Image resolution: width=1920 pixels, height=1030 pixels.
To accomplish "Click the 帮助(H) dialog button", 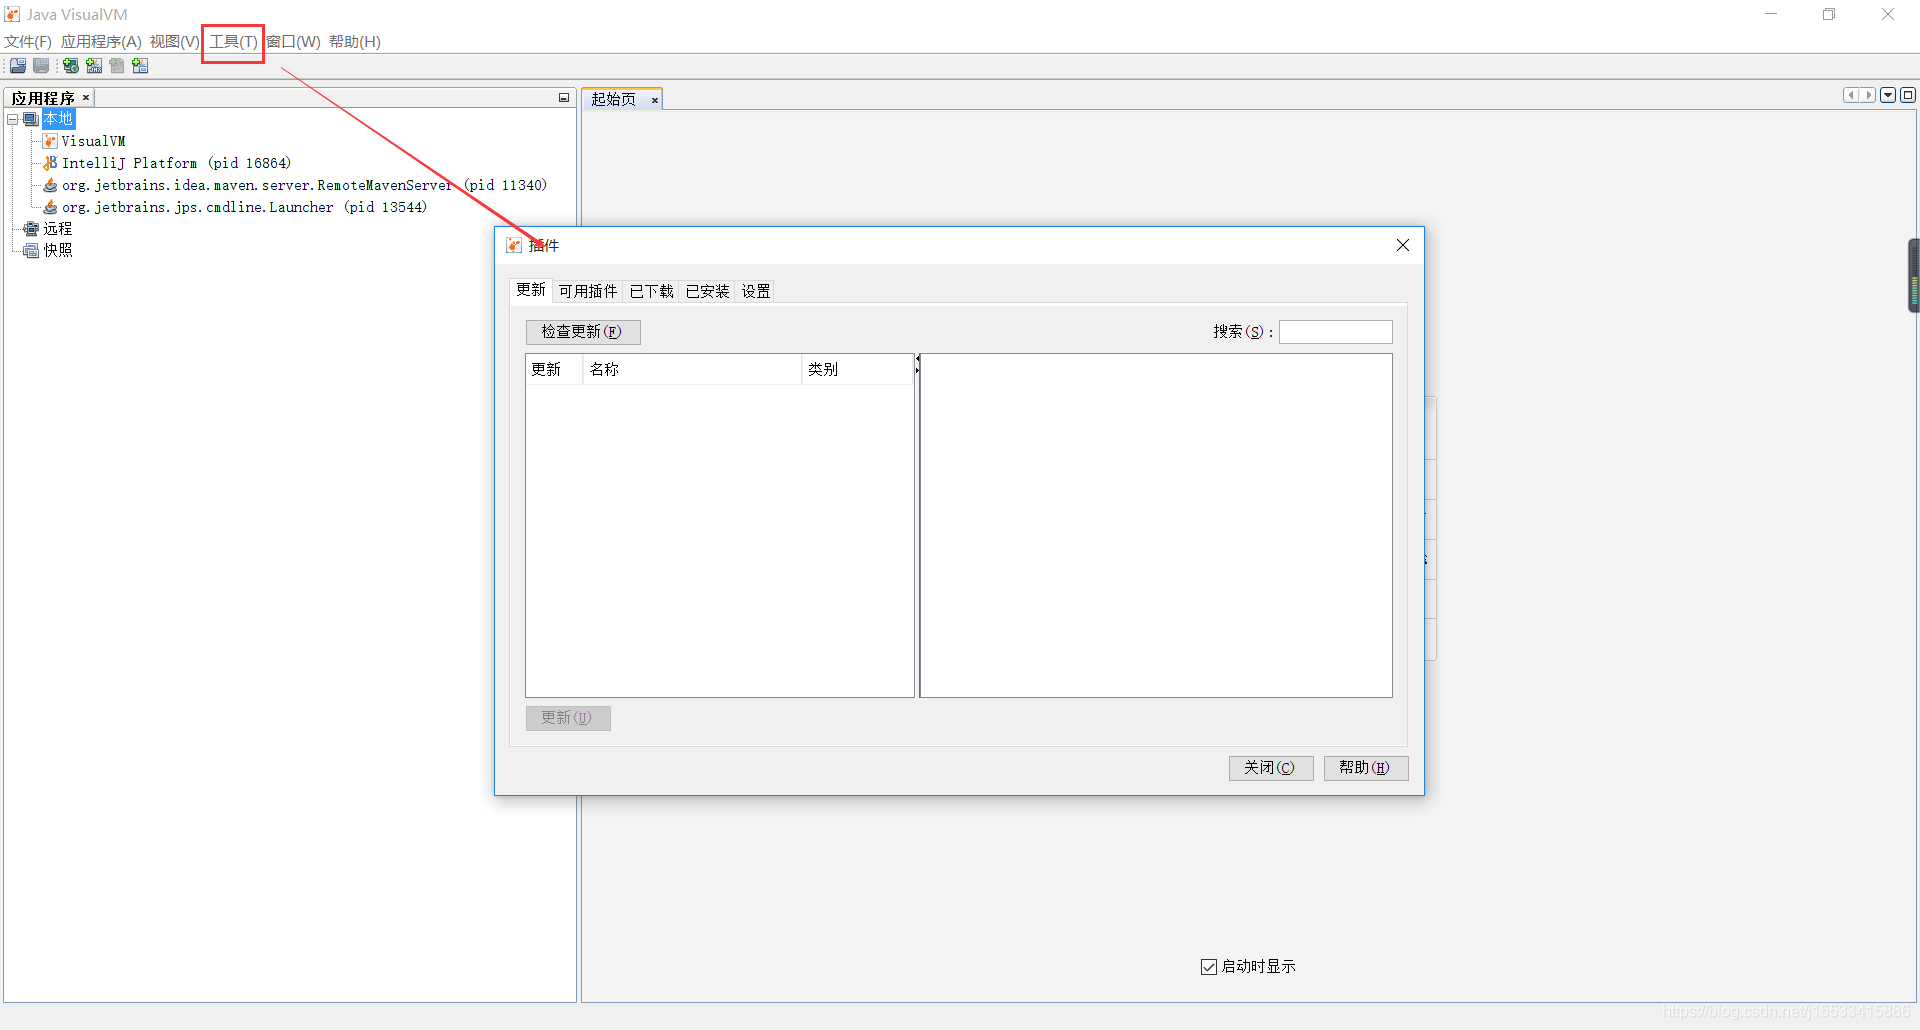I will pos(1366,768).
